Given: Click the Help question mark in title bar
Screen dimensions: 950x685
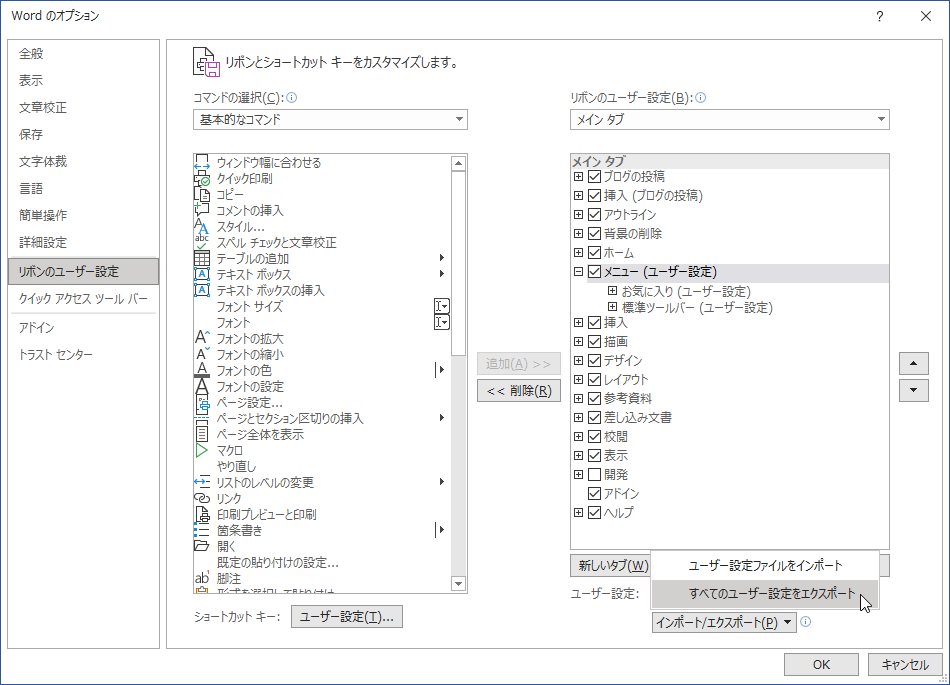Looking at the screenshot, I should click(880, 16).
